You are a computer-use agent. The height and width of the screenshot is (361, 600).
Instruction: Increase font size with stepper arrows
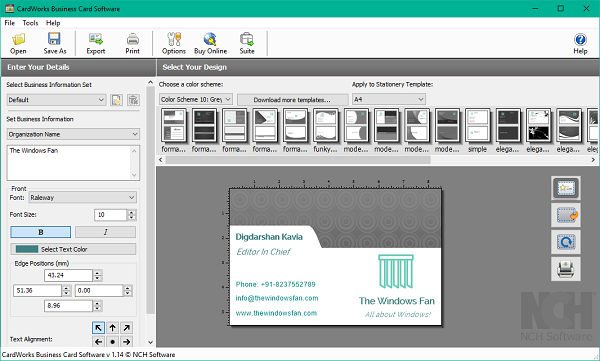pos(132,215)
